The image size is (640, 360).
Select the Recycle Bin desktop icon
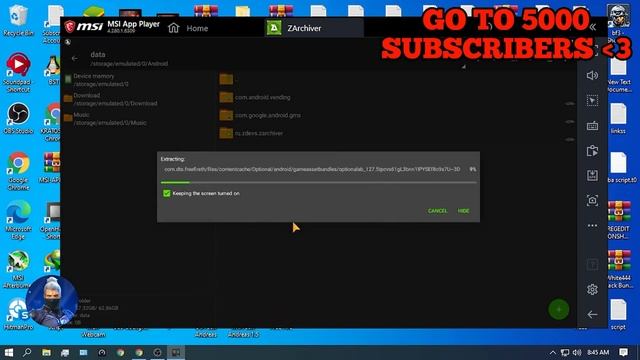point(18,21)
